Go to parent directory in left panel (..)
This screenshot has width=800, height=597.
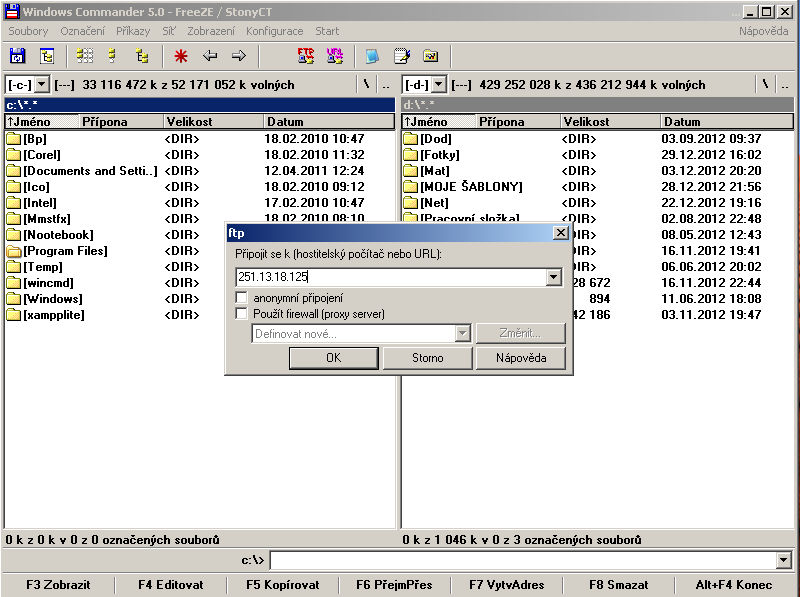point(386,85)
